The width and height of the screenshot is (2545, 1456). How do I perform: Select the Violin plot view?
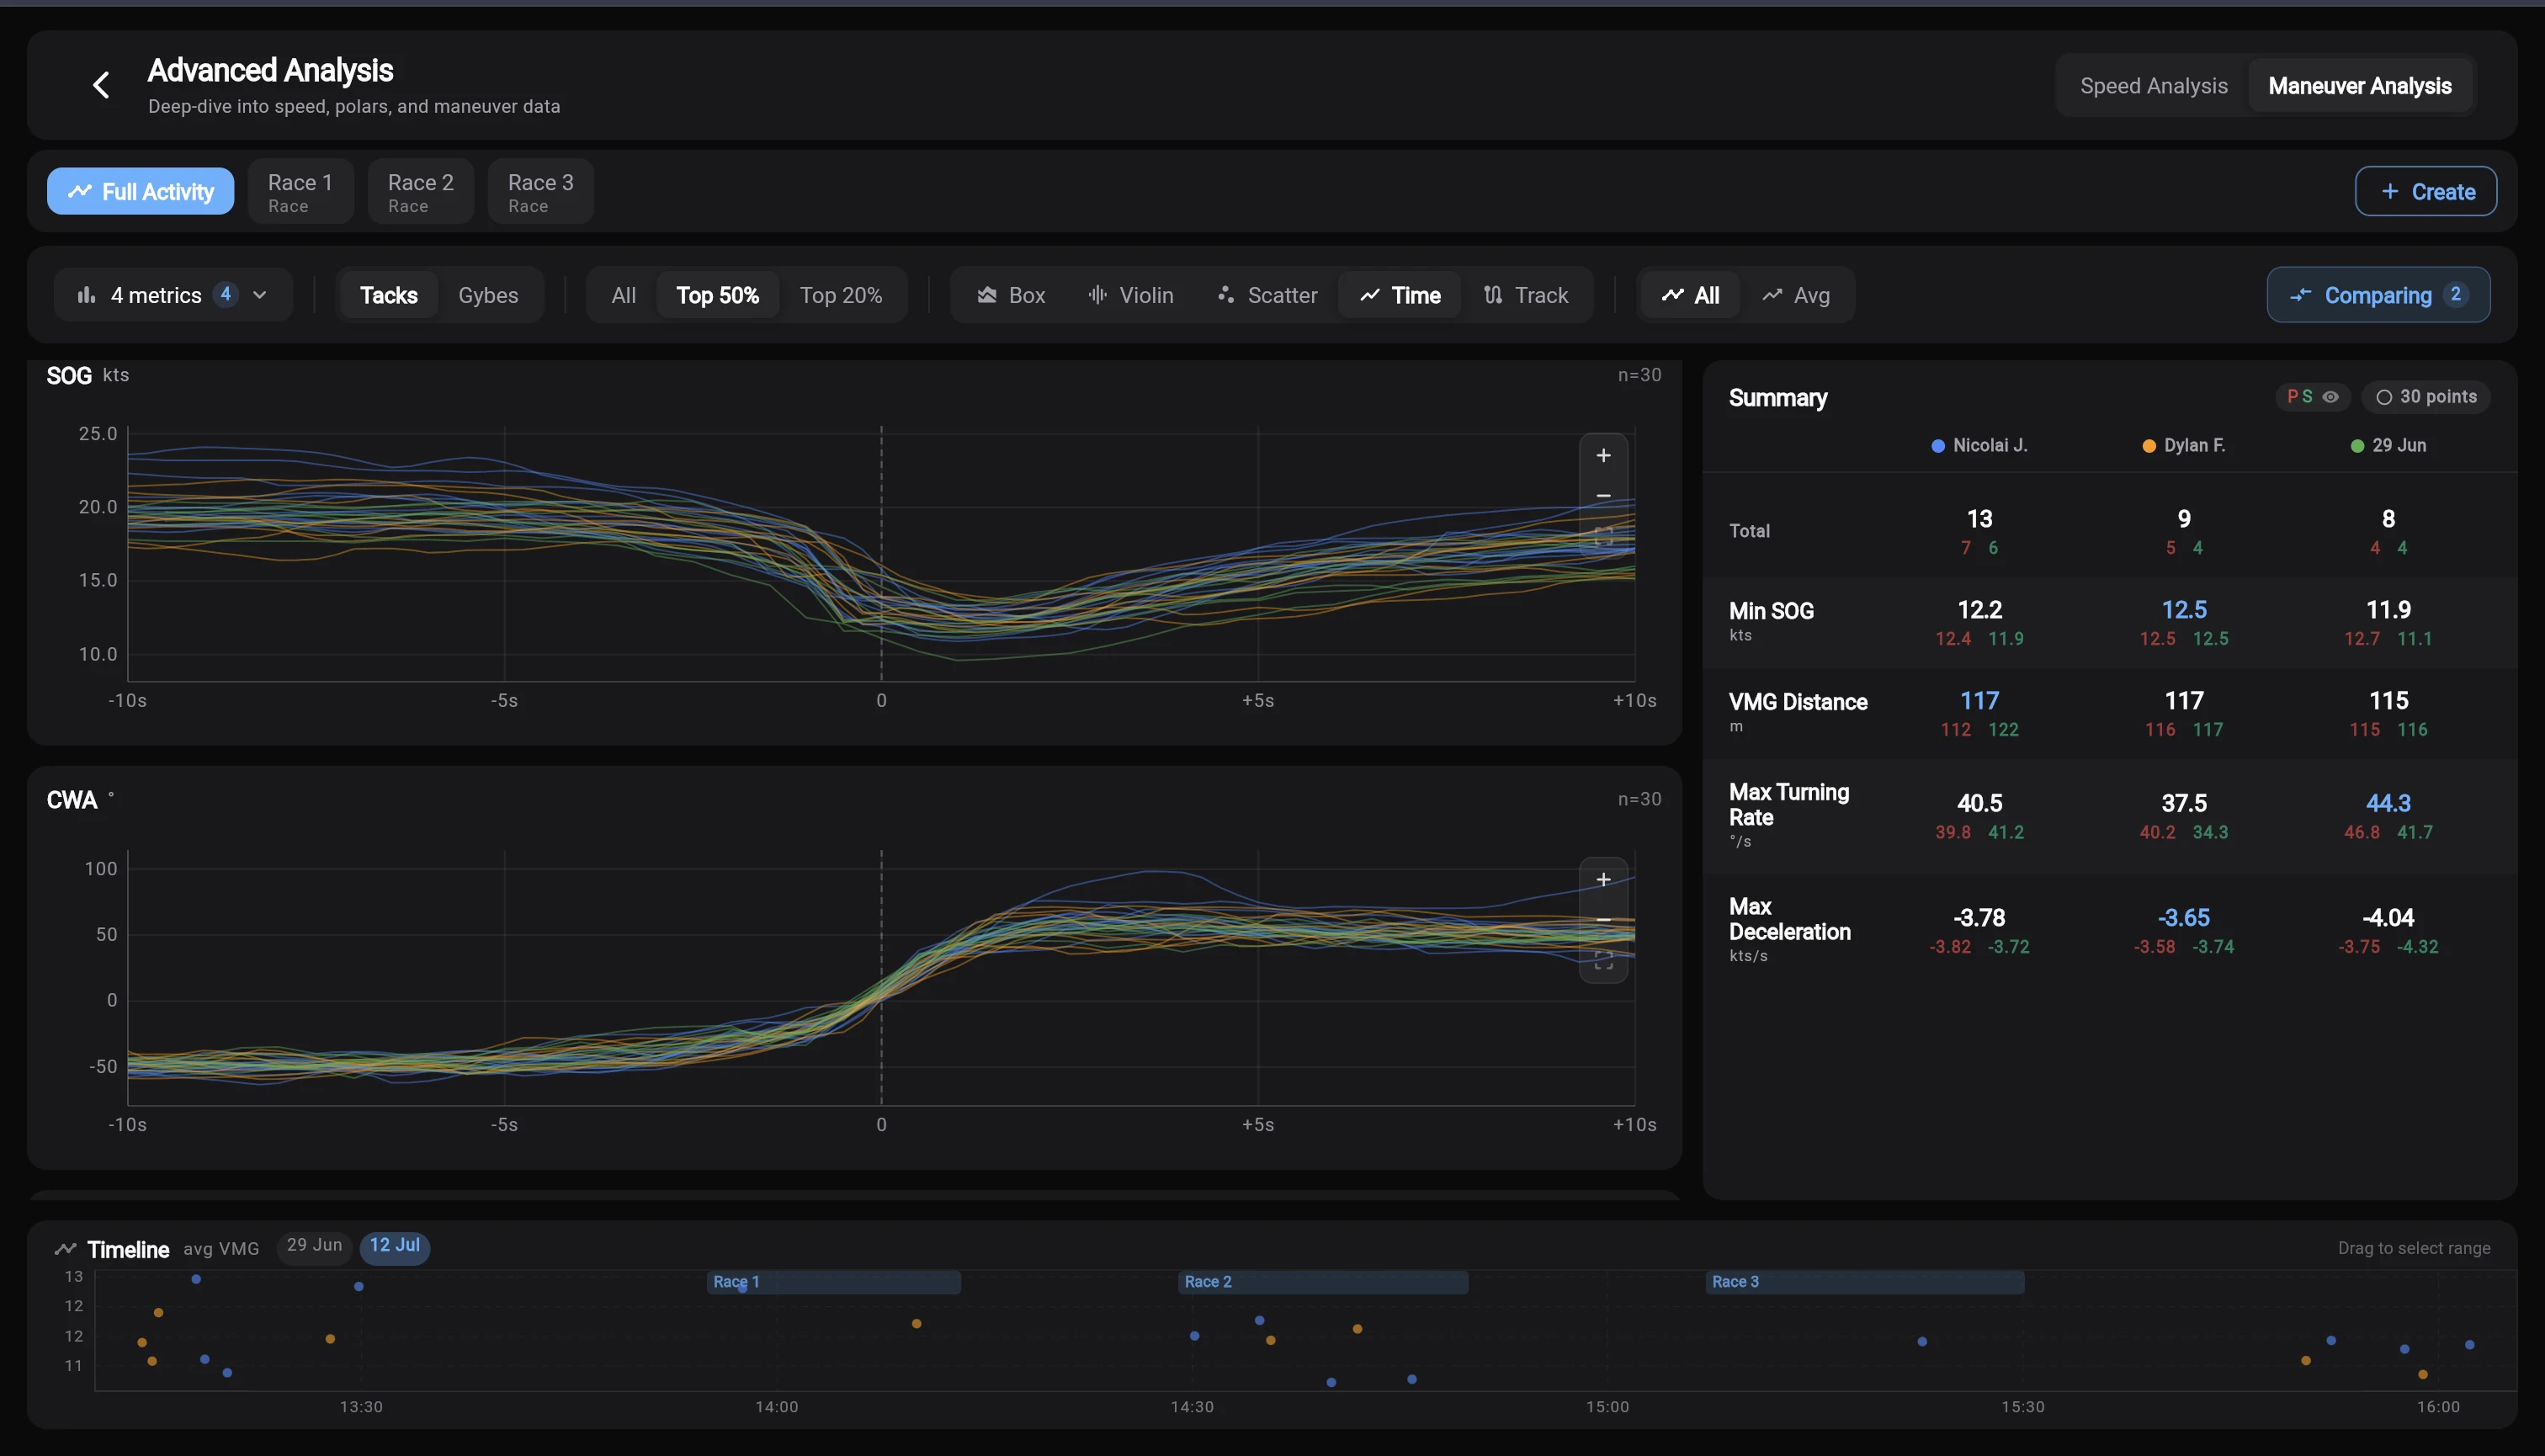(1130, 295)
